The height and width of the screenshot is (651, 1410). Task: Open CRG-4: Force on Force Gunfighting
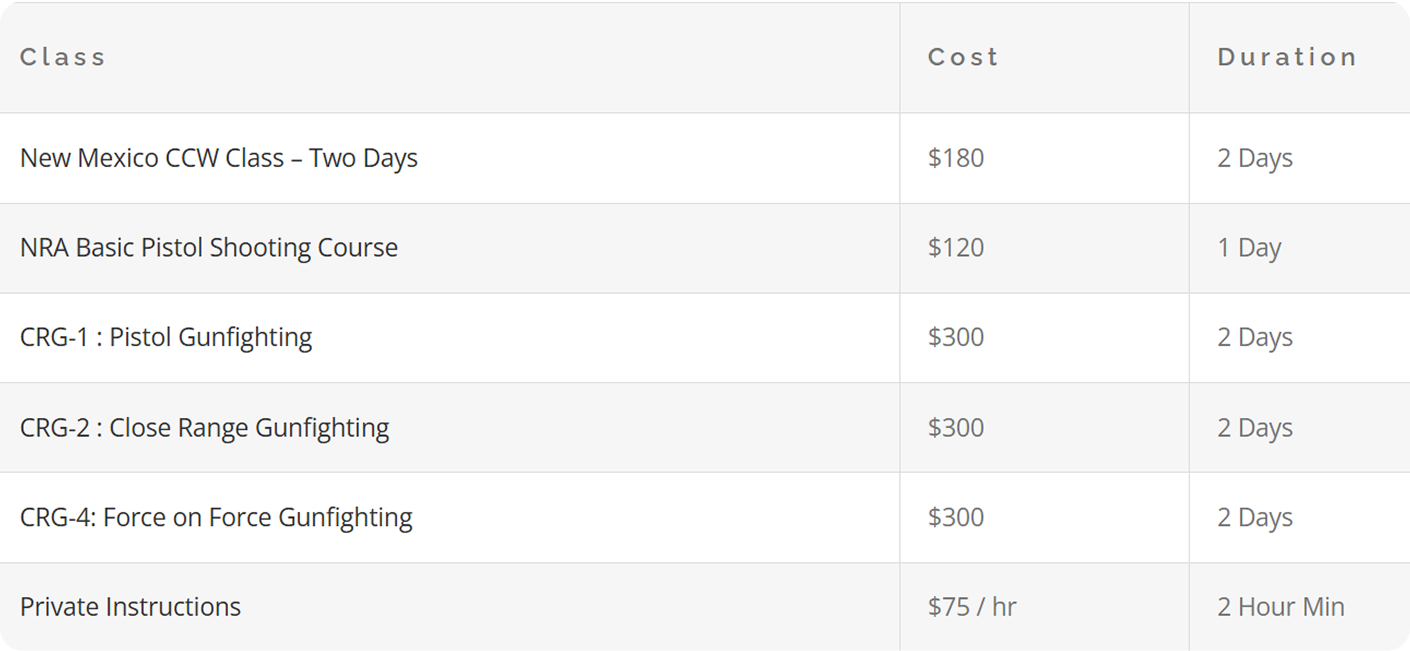(216, 518)
